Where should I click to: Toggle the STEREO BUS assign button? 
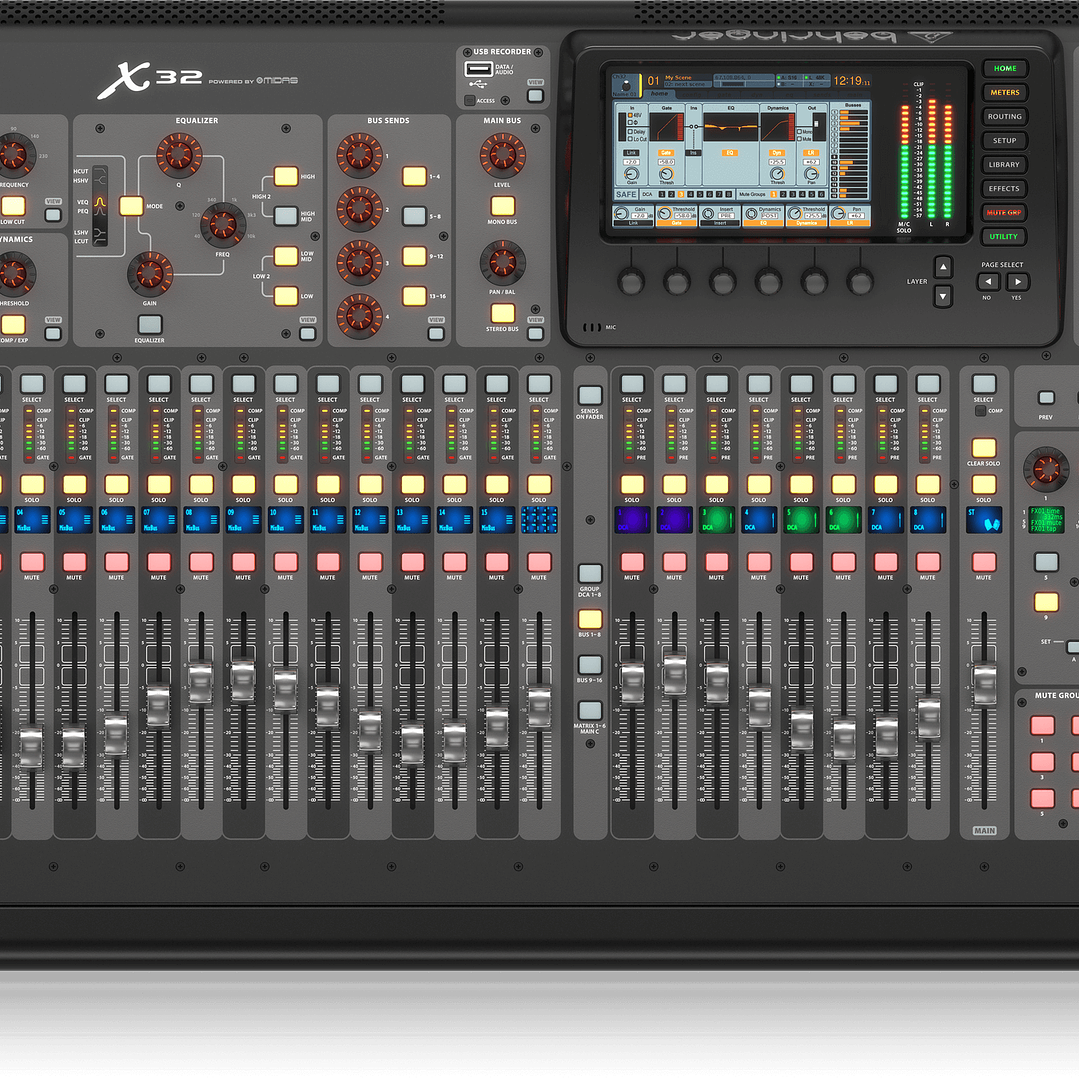tap(502, 313)
